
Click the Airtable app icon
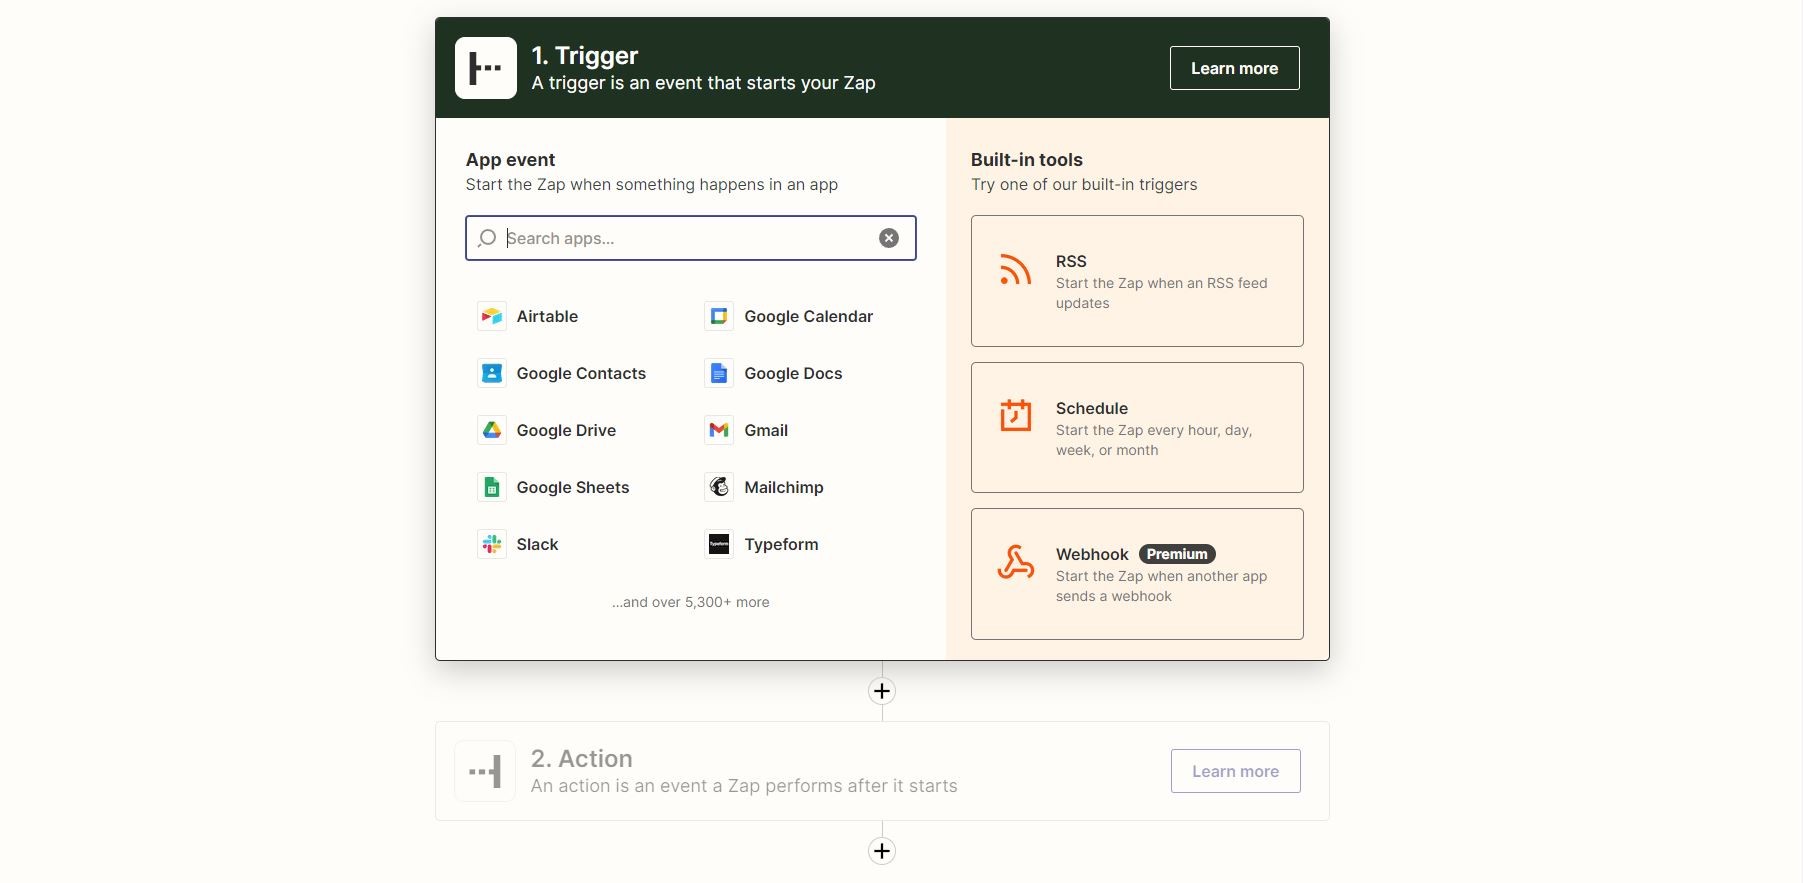[x=491, y=316]
